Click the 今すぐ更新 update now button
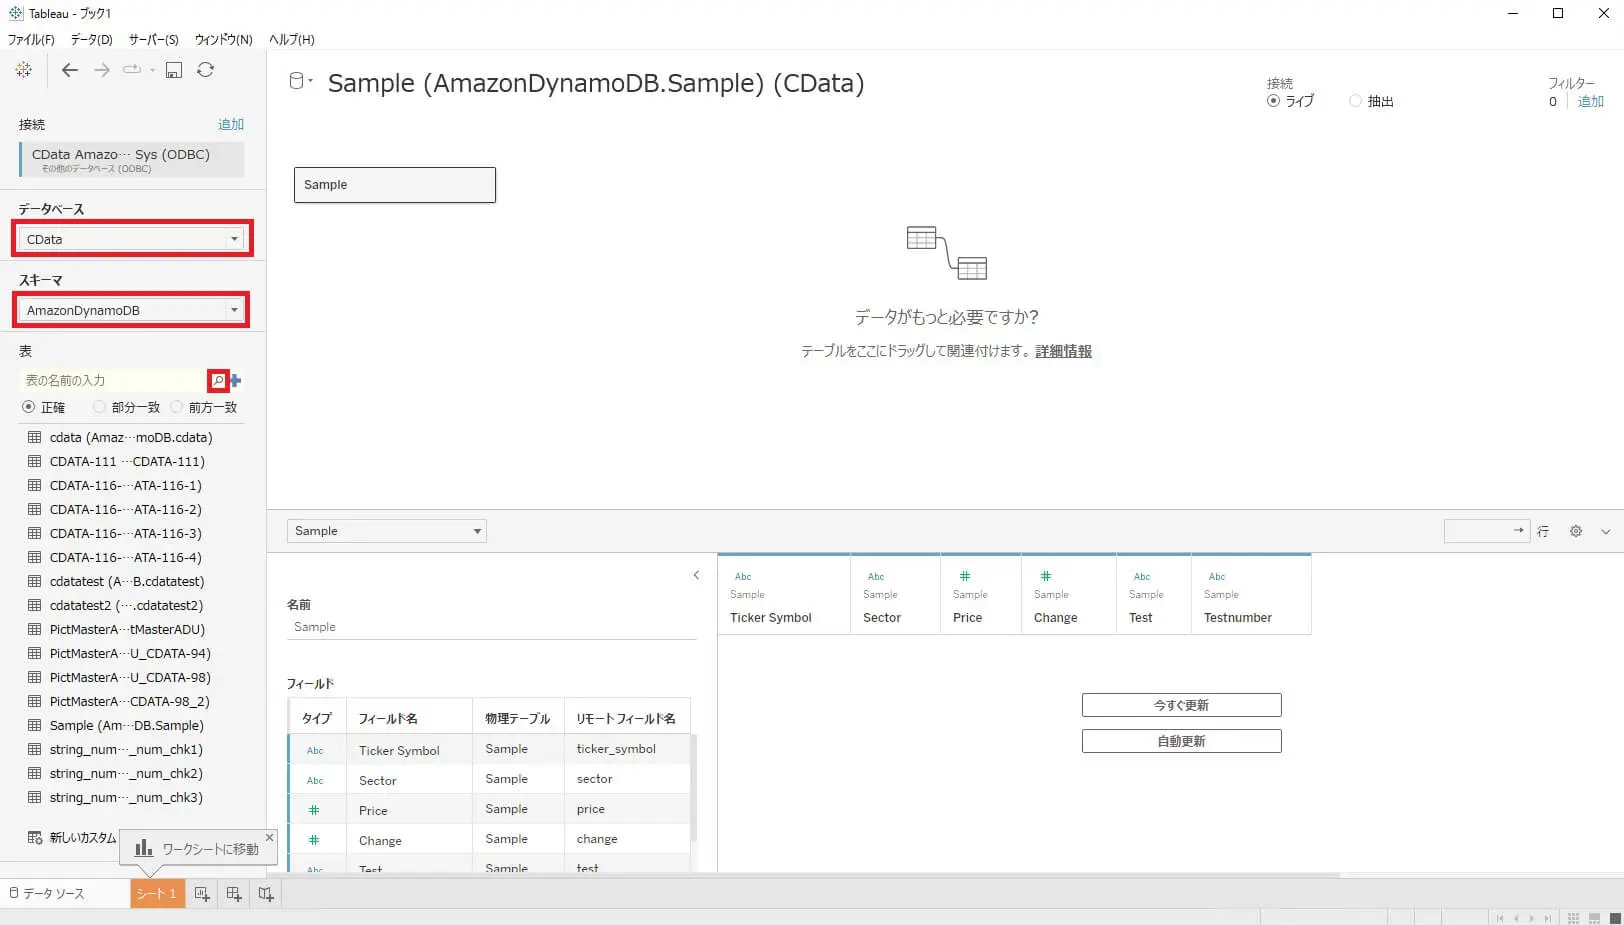1624x925 pixels. coord(1182,705)
